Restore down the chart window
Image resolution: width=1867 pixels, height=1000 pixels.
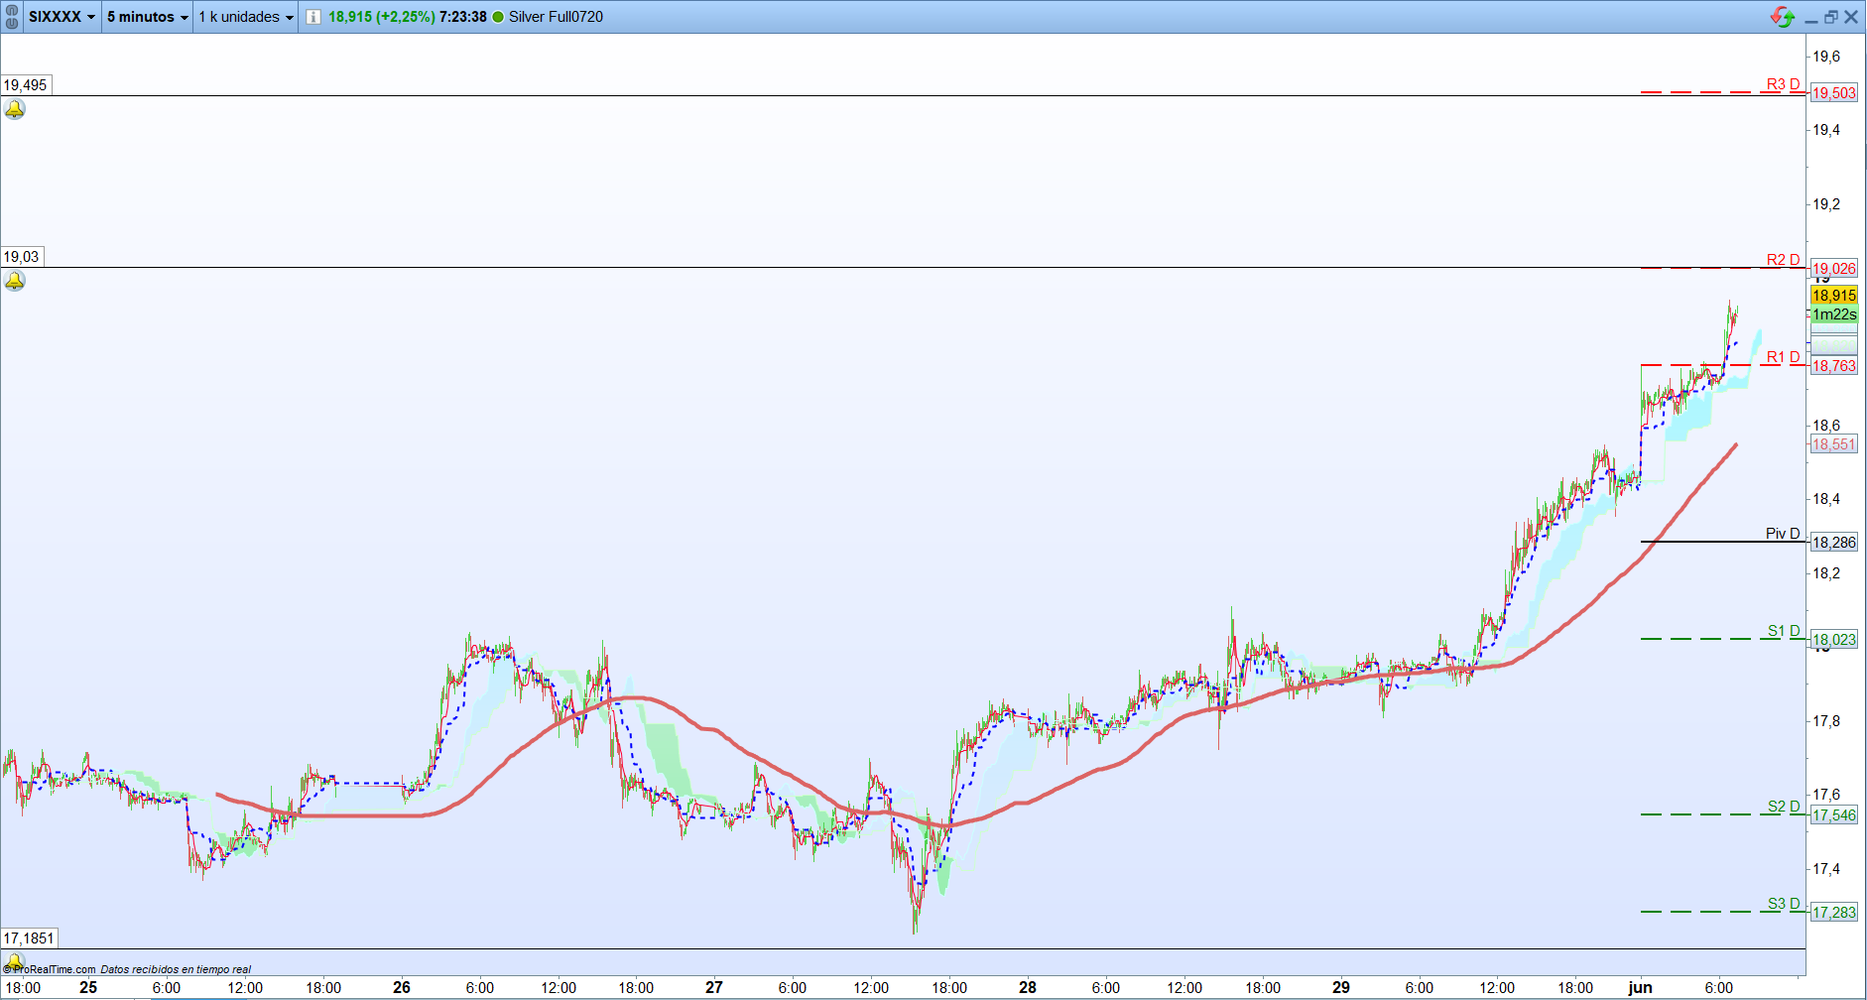coord(1831,17)
